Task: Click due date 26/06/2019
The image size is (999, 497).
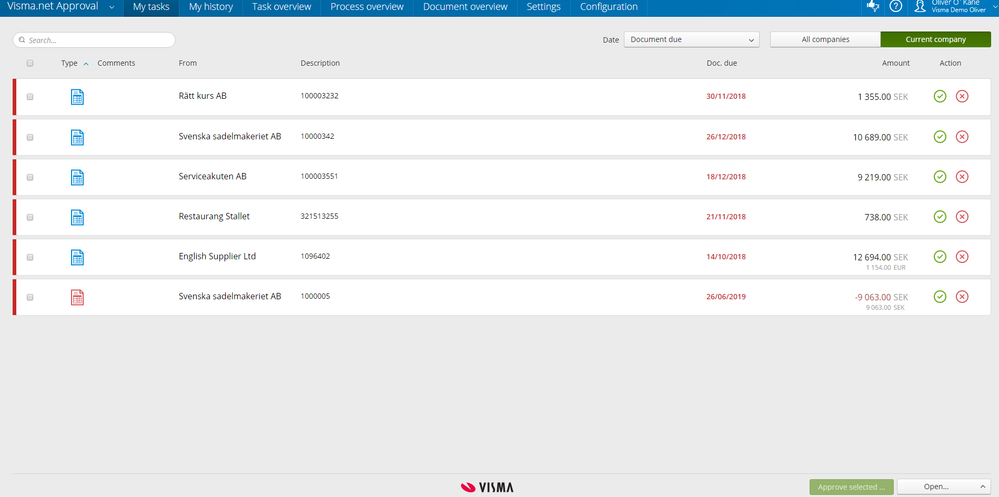Action: (726, 297)
